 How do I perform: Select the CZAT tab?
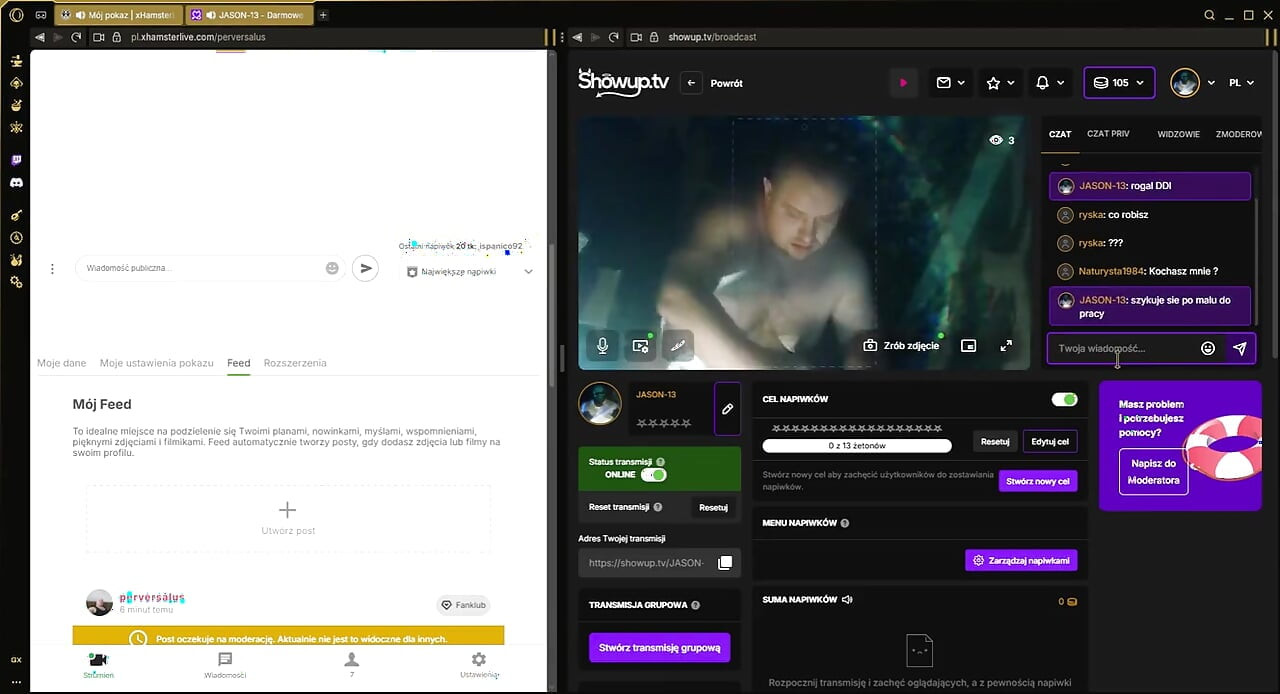[x=1060, y=134]
